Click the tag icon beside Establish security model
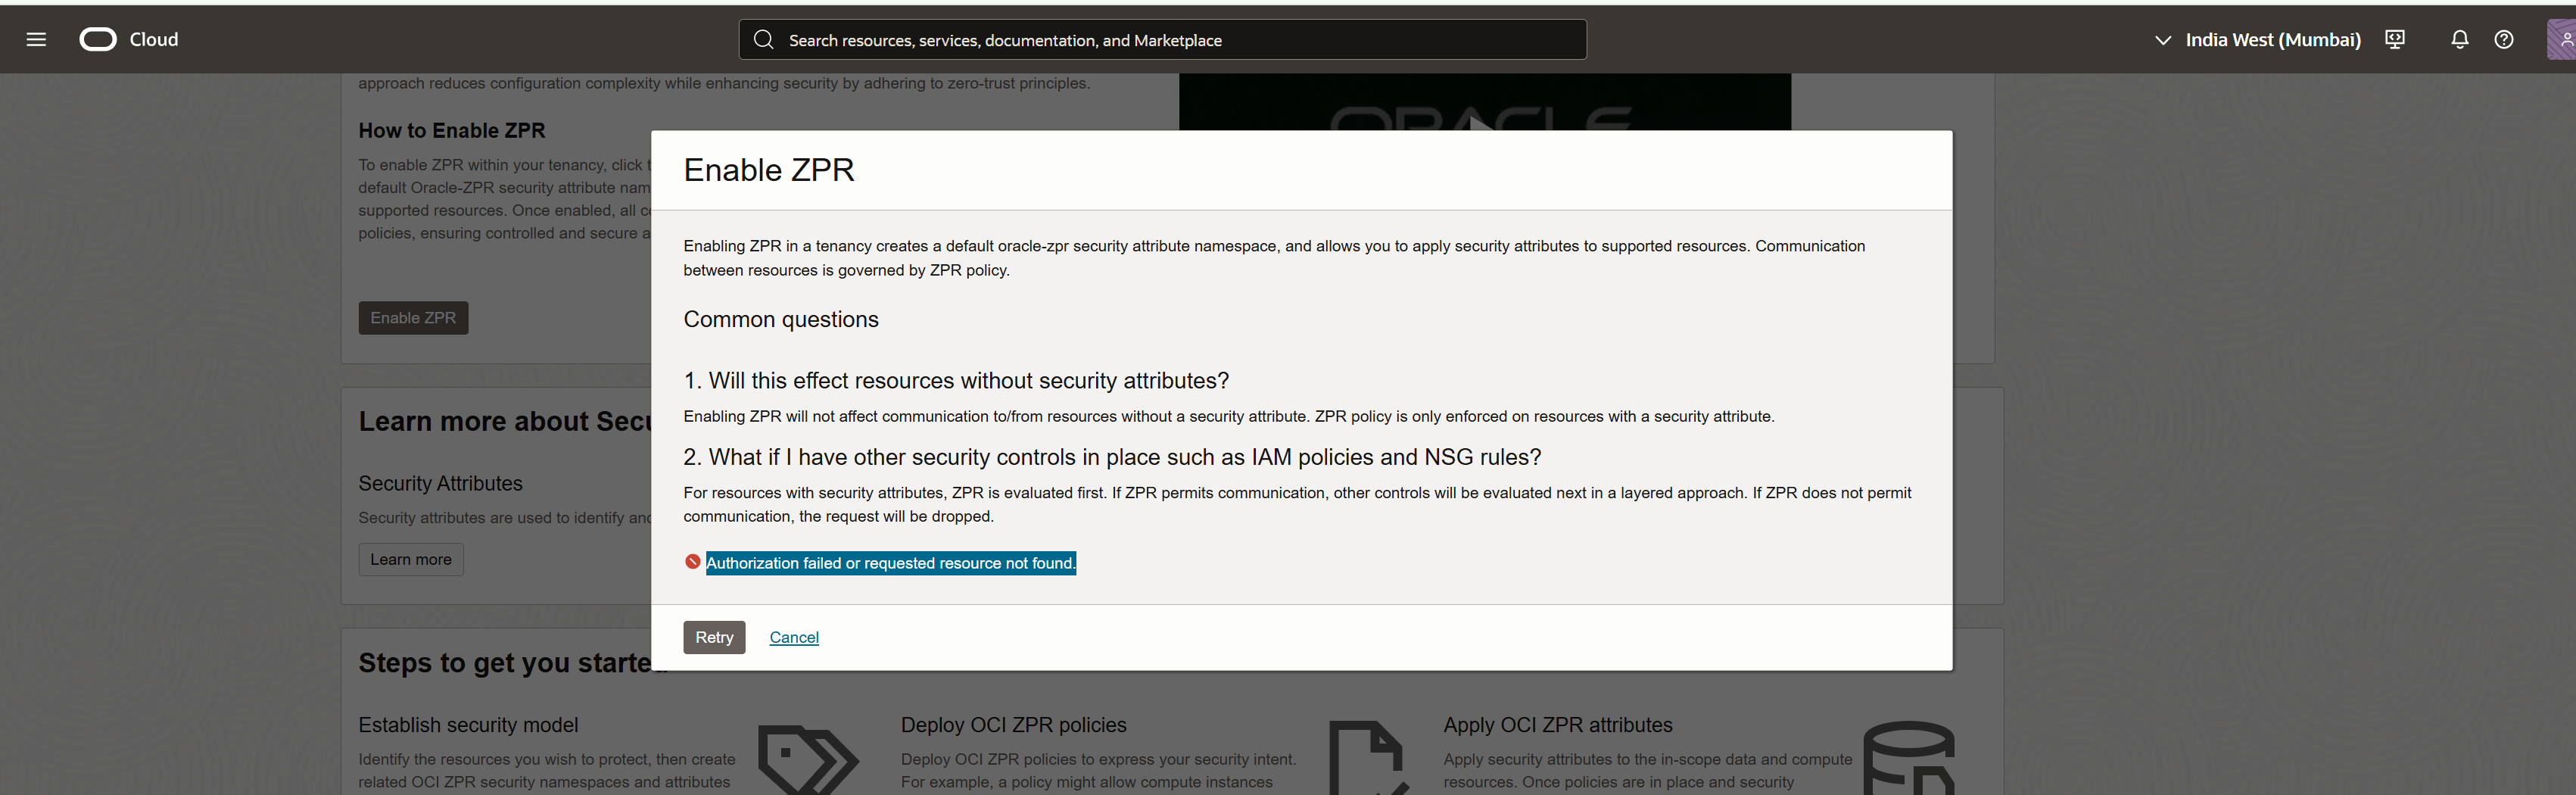 (808, 759)
